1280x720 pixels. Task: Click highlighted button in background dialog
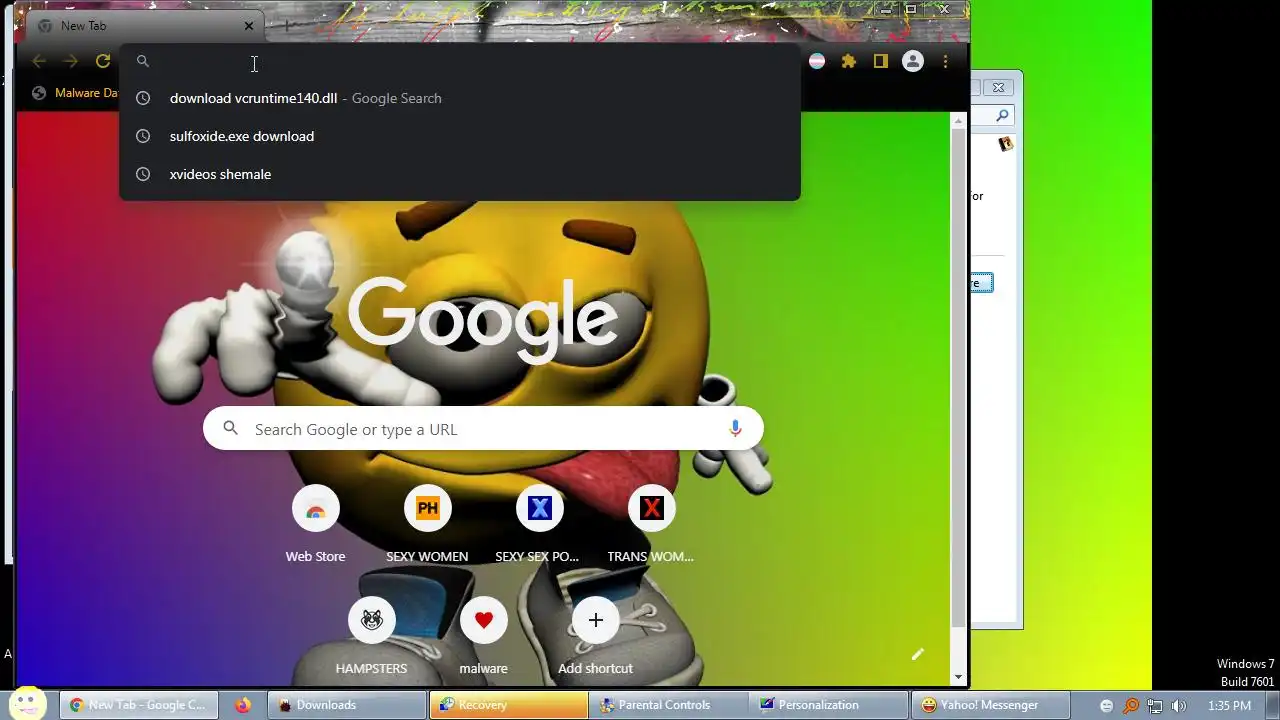point(980,283)
